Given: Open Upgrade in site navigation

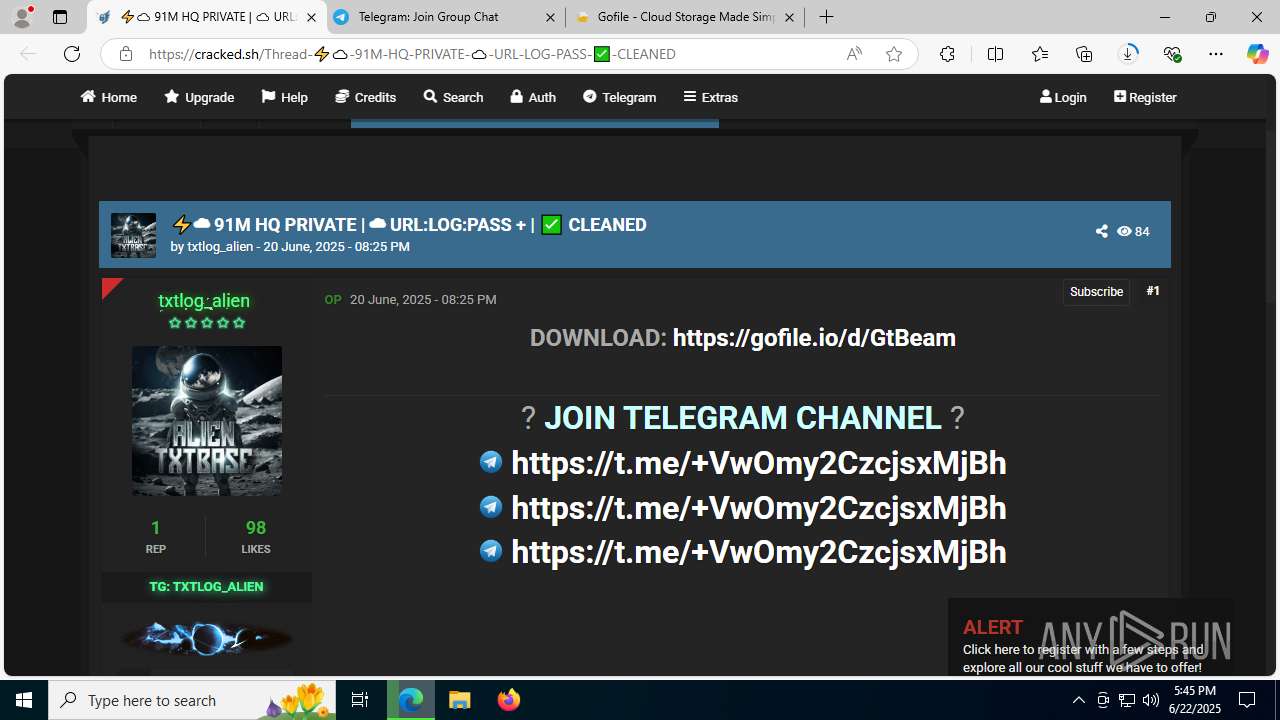Looking at the screenshot, I should coord(199,97).
